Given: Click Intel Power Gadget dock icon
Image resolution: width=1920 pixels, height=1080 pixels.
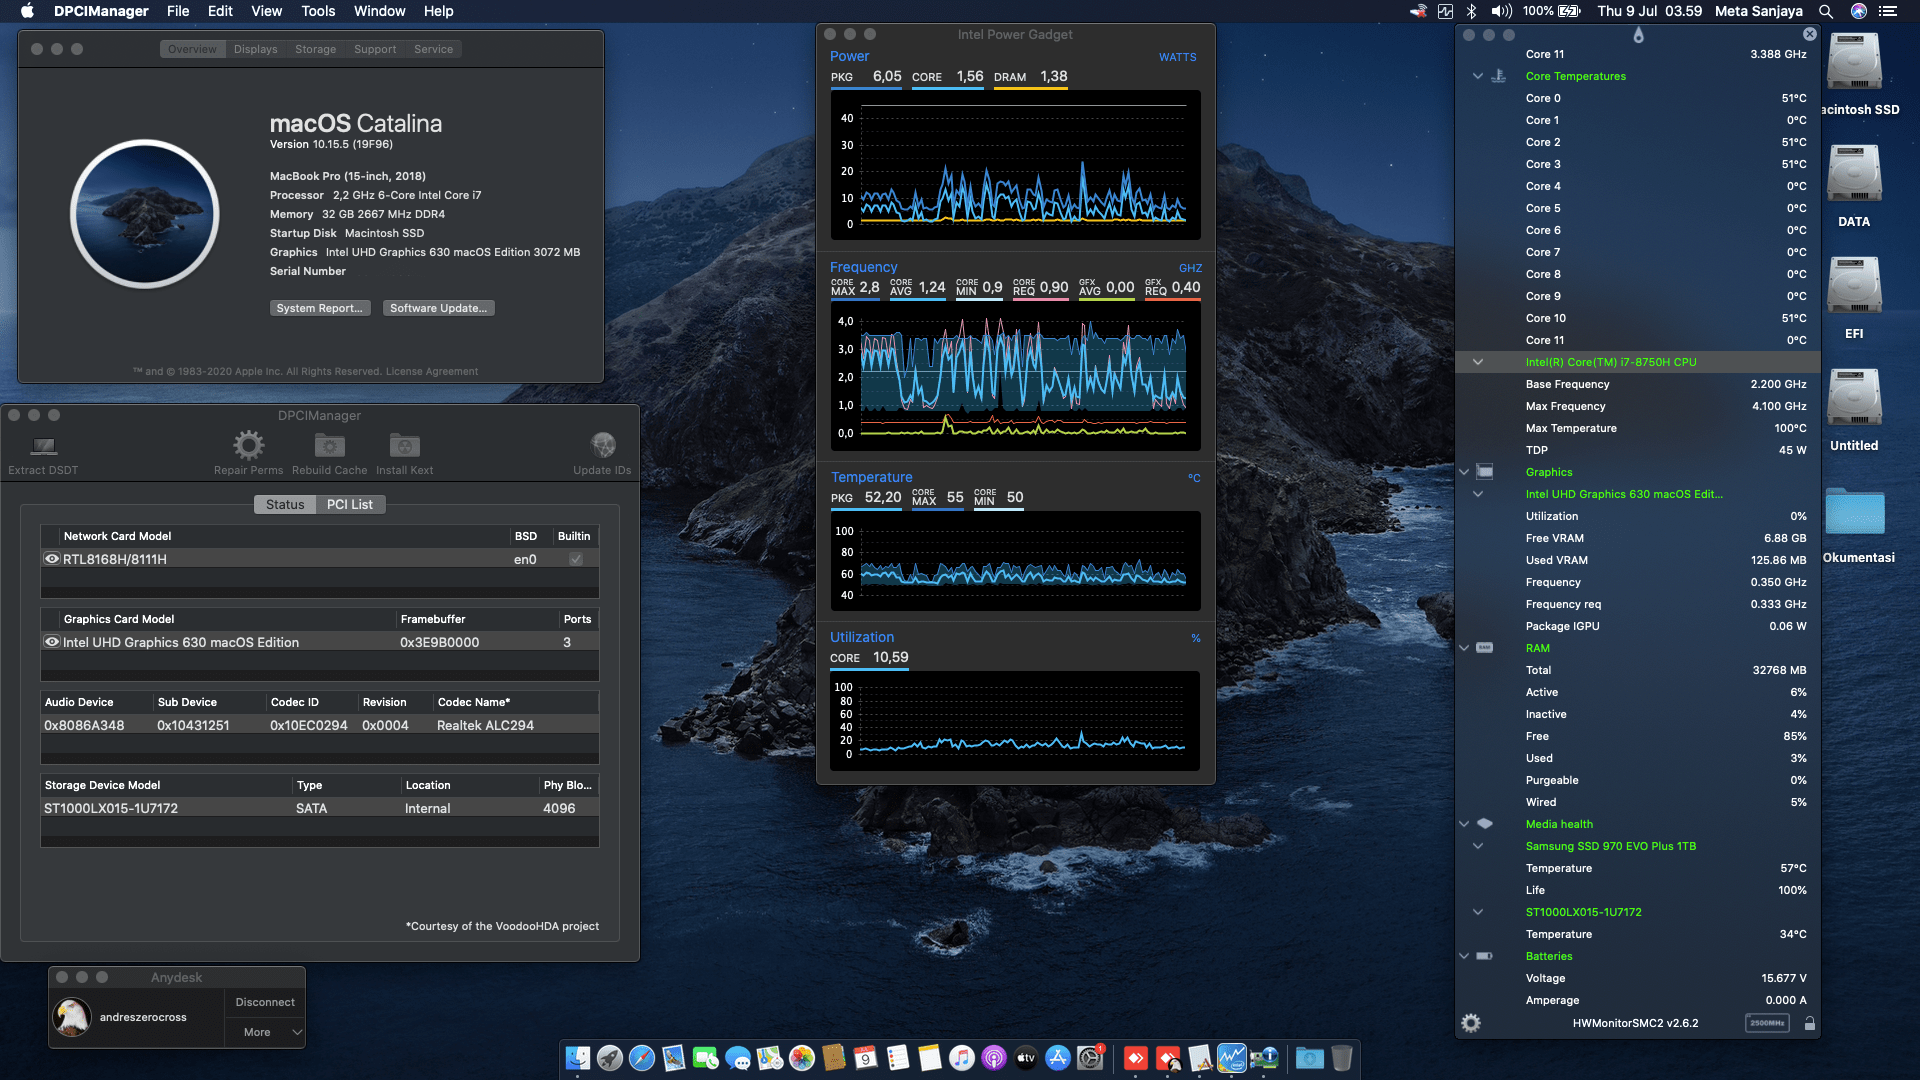Looking at the screenshot, I should coord(1232,1058).
